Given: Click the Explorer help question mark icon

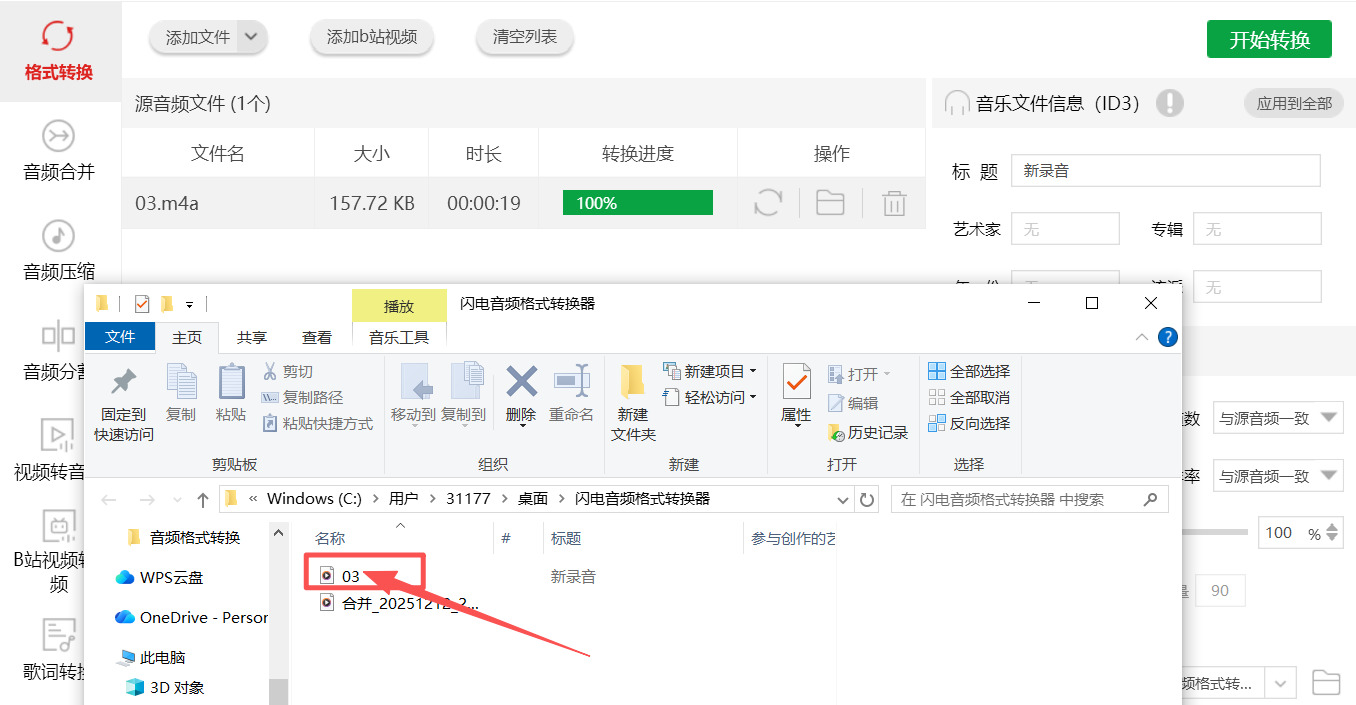Looking at the screenshot, I should [x=1167, y=337].
